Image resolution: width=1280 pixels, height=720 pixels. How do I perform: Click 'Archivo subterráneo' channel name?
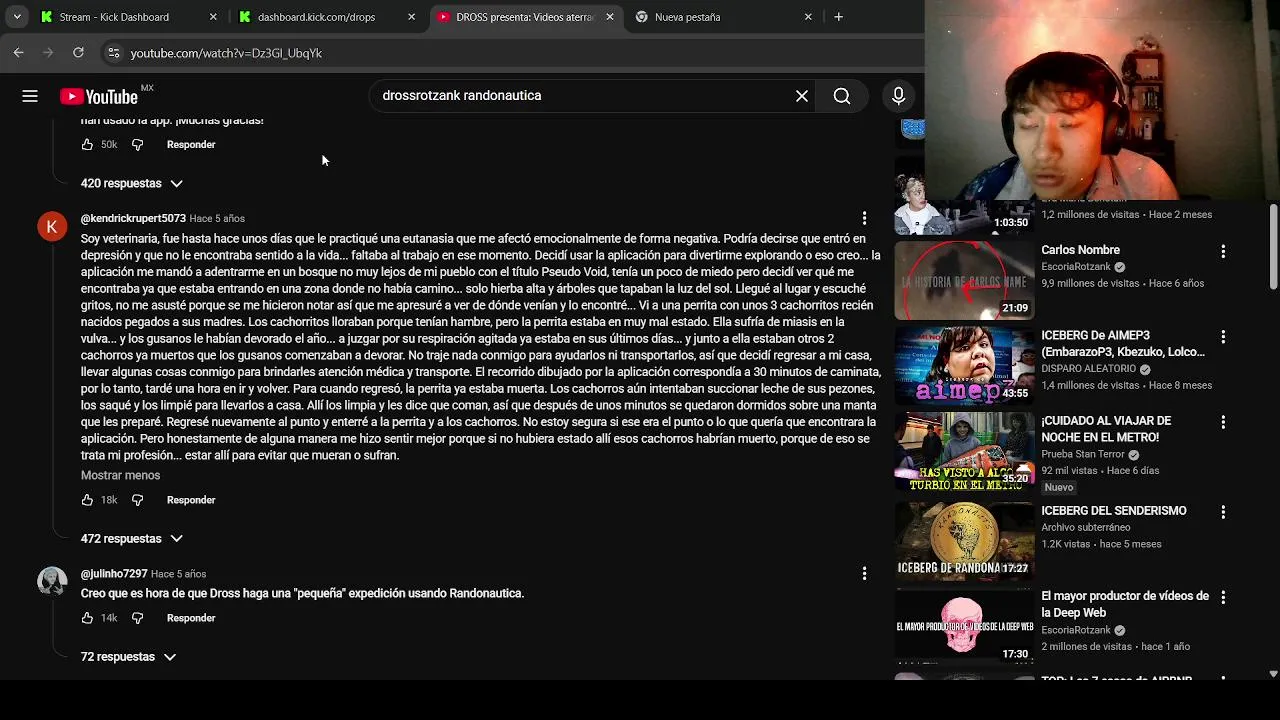tap(1086, 527)
